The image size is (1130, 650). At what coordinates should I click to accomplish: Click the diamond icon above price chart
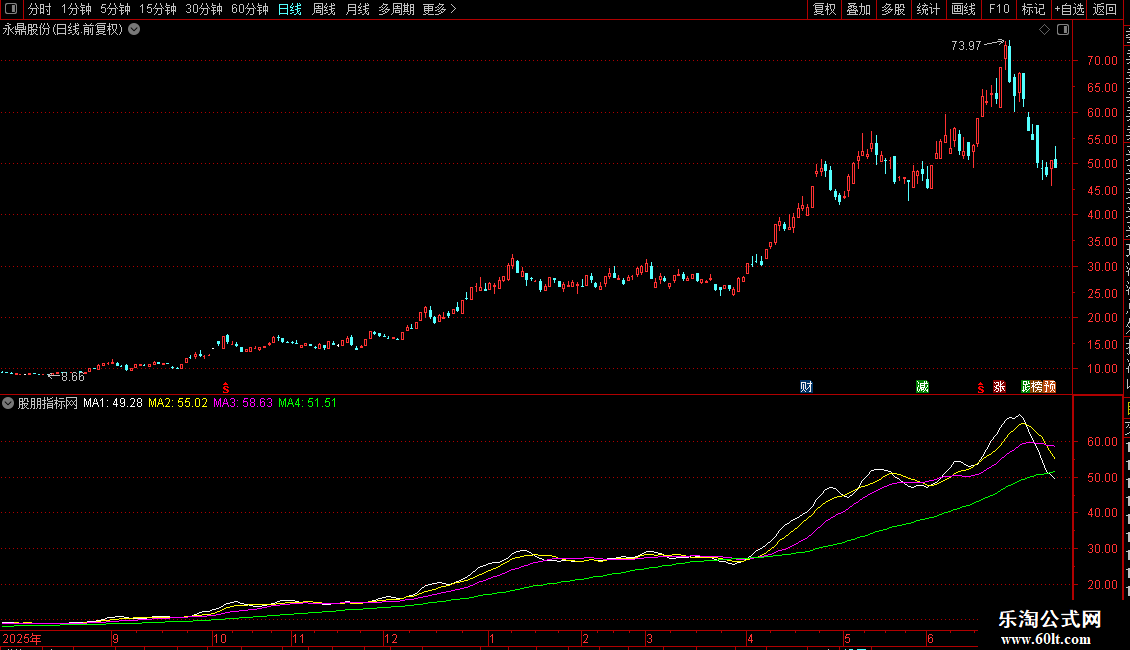click(1044, 30)
